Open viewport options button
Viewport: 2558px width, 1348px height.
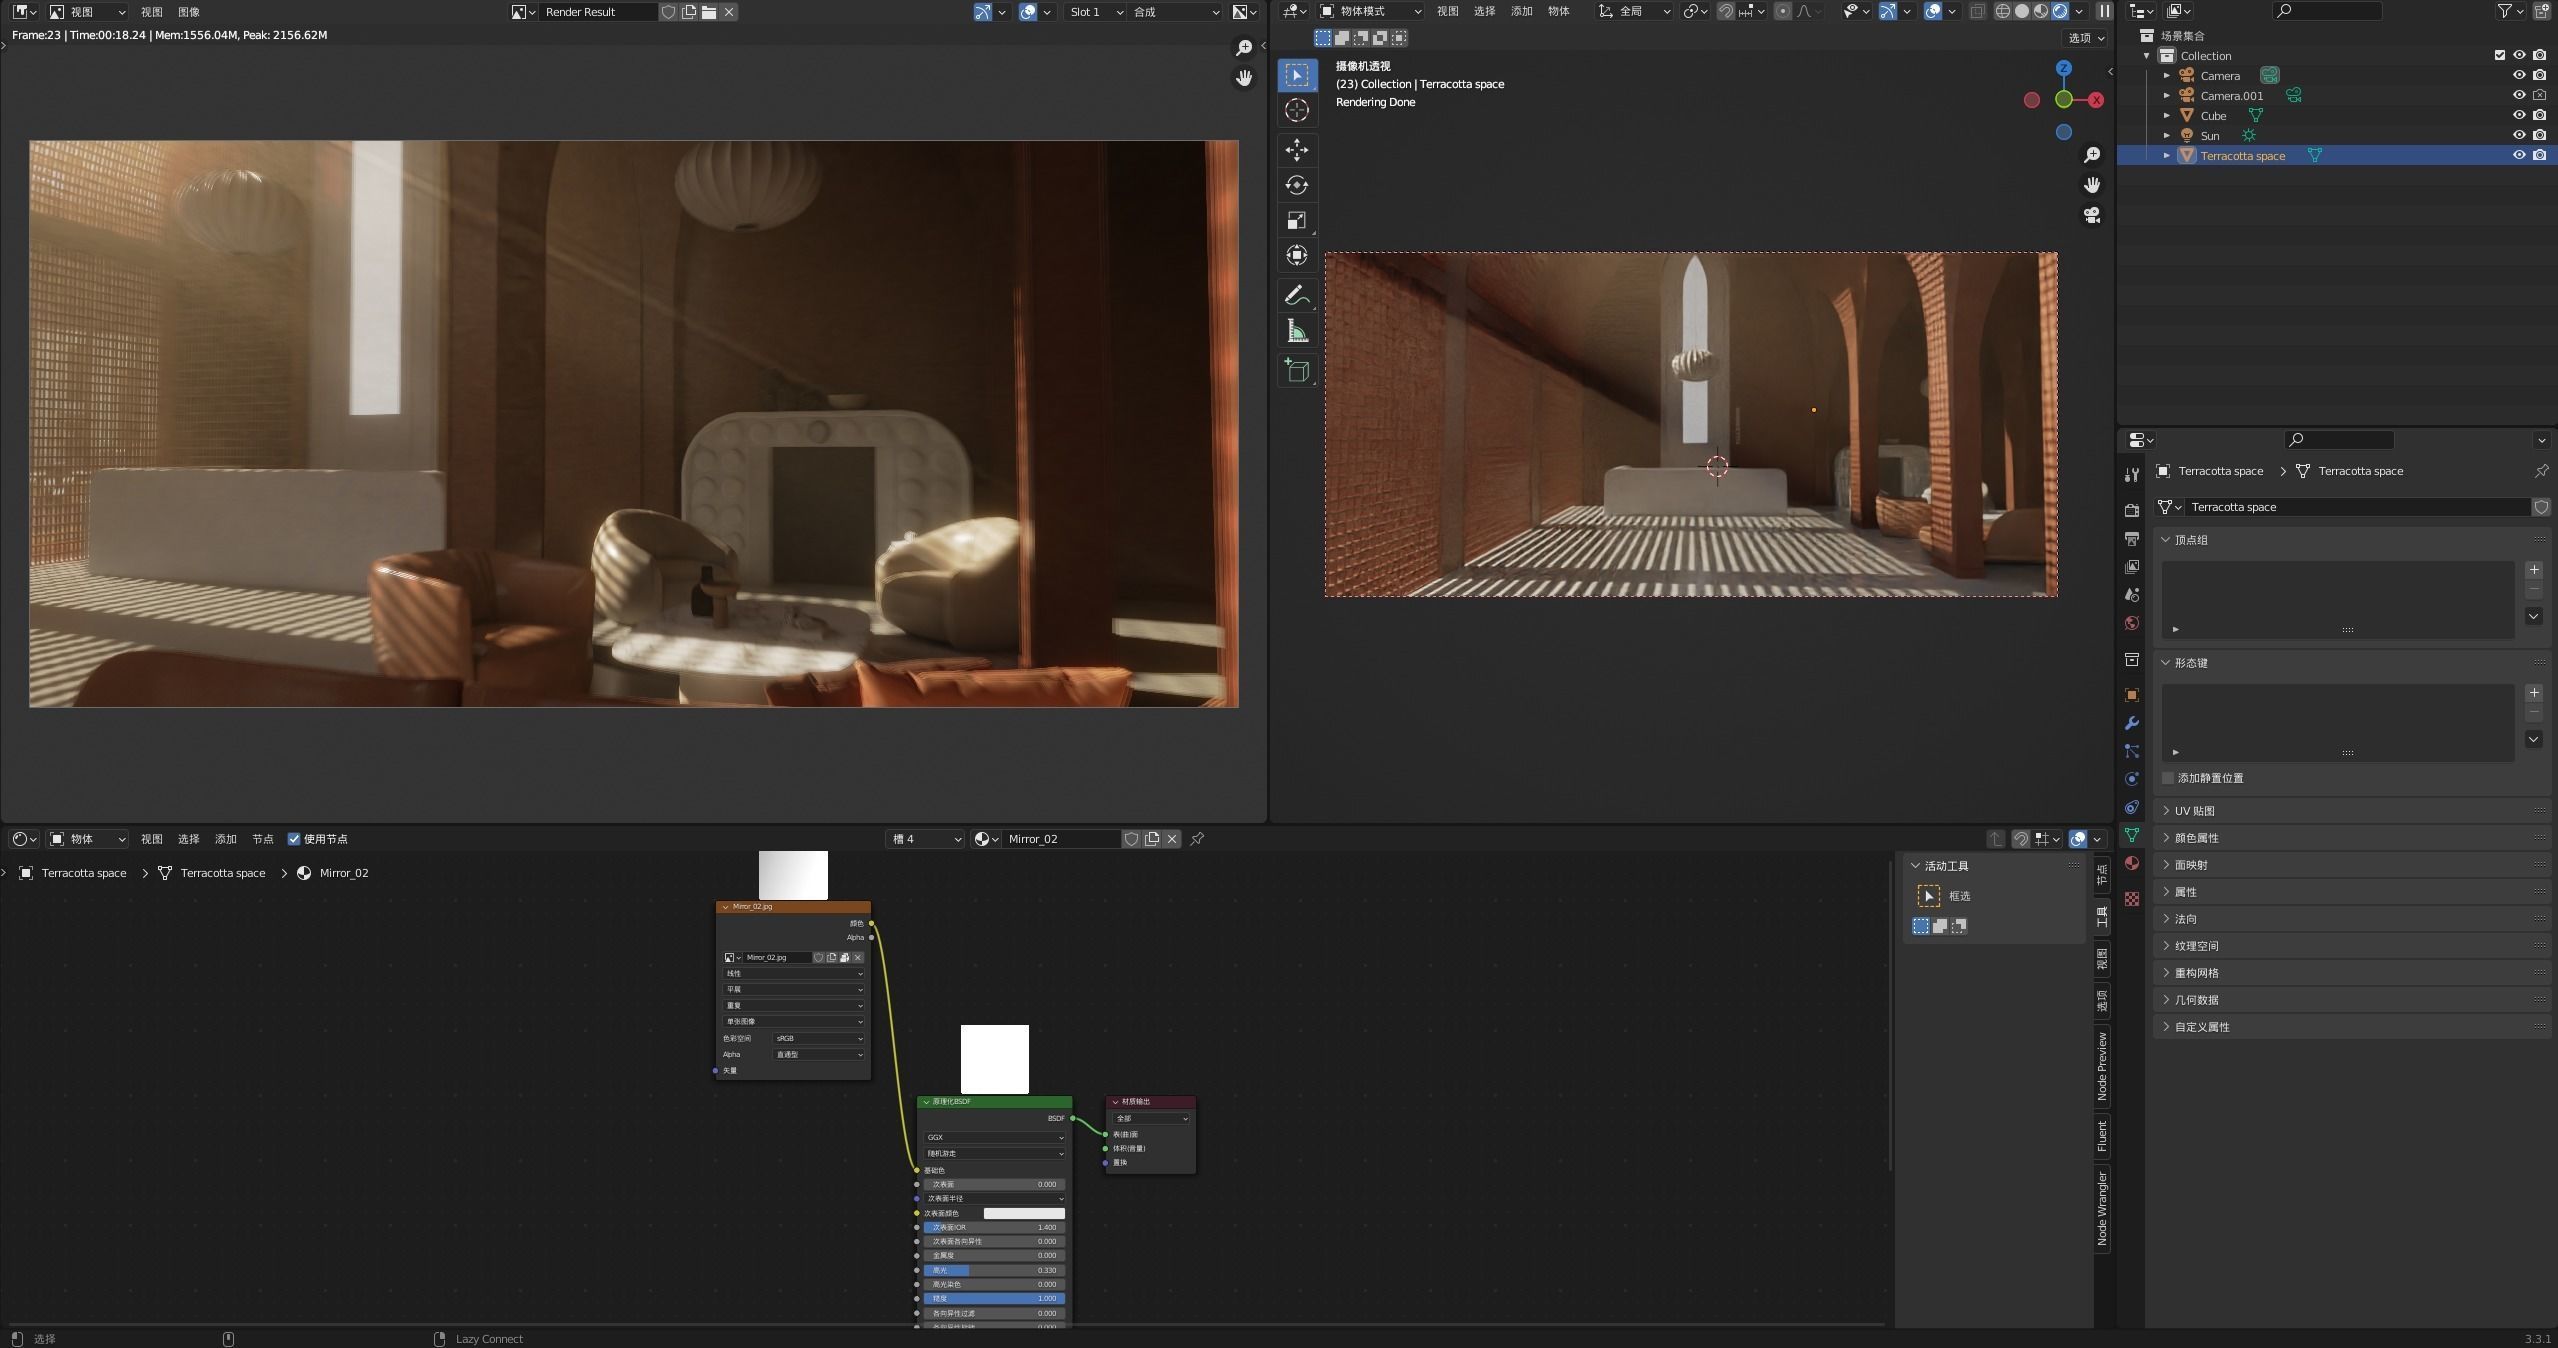2086,38
